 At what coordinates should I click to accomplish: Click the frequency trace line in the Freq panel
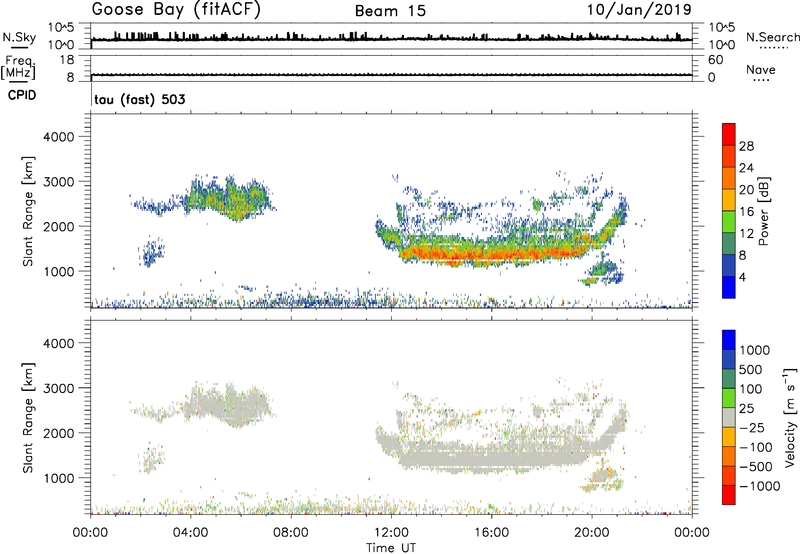391,75
